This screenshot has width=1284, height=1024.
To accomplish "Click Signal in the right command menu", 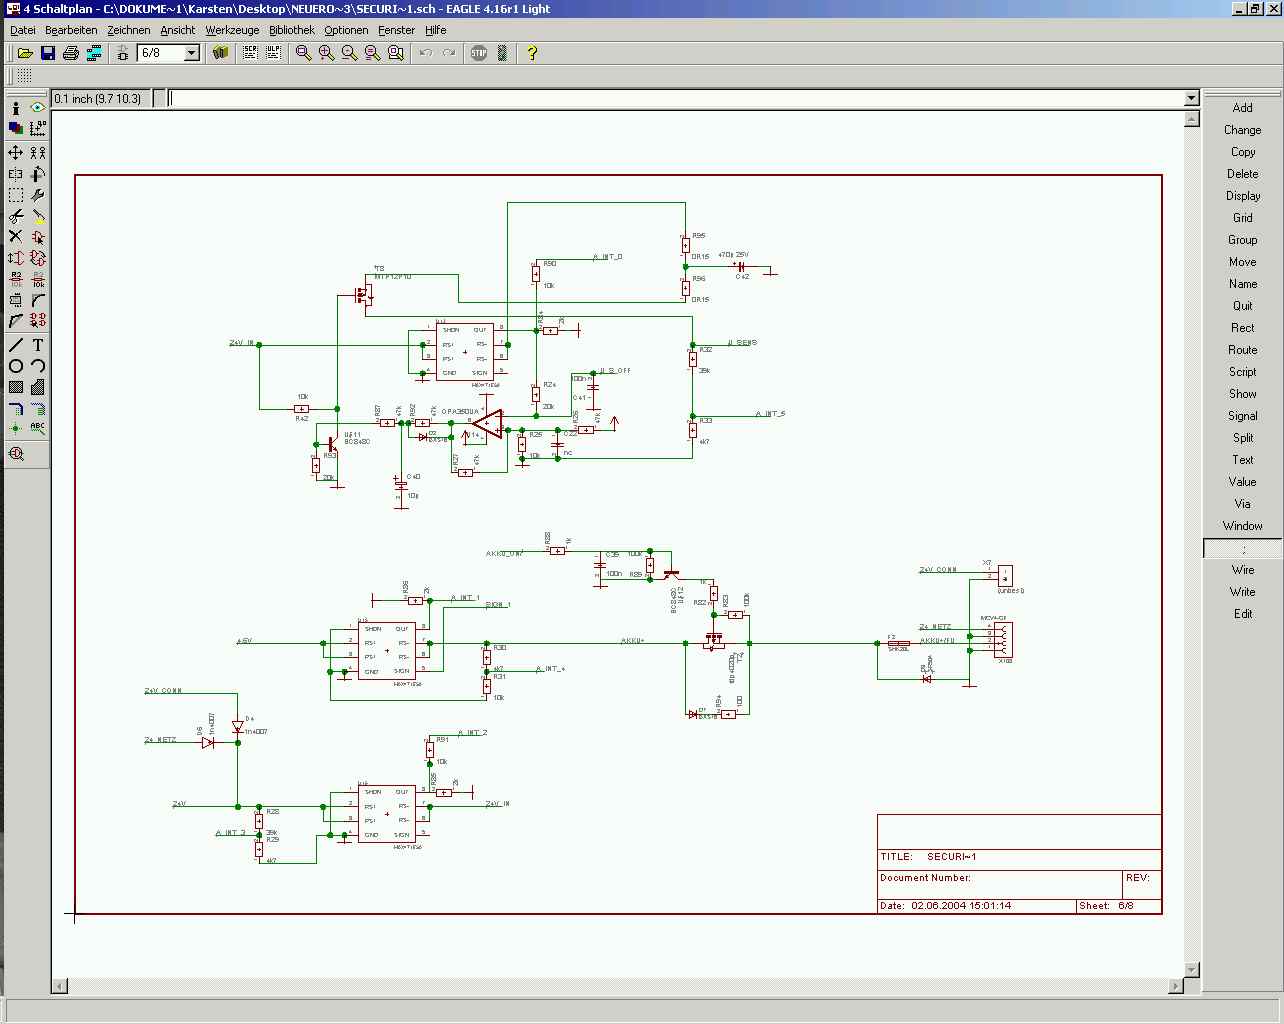I will tap(1242, 416).
